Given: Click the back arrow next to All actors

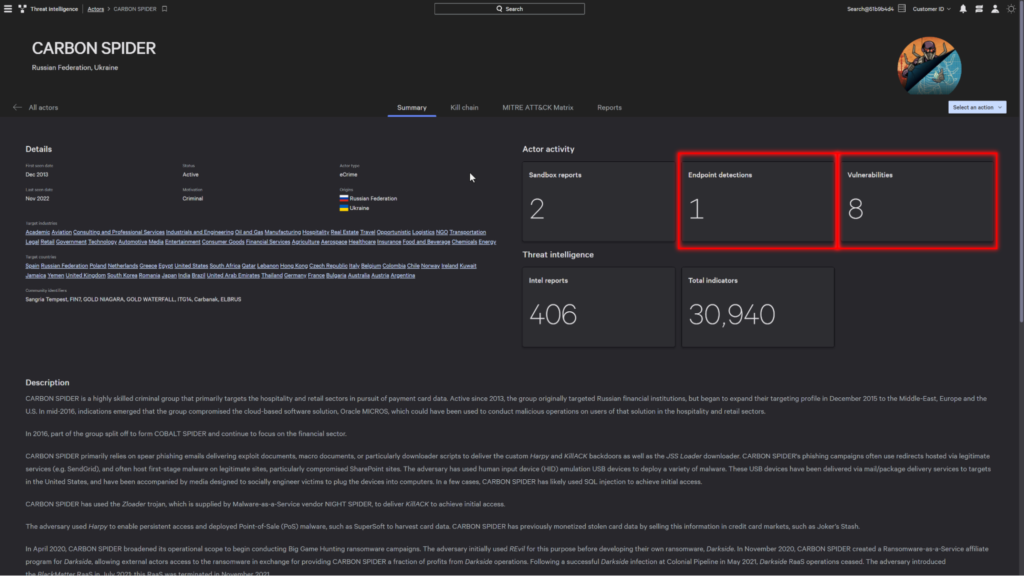Looking at the screenshot, I should pos(16,107).
